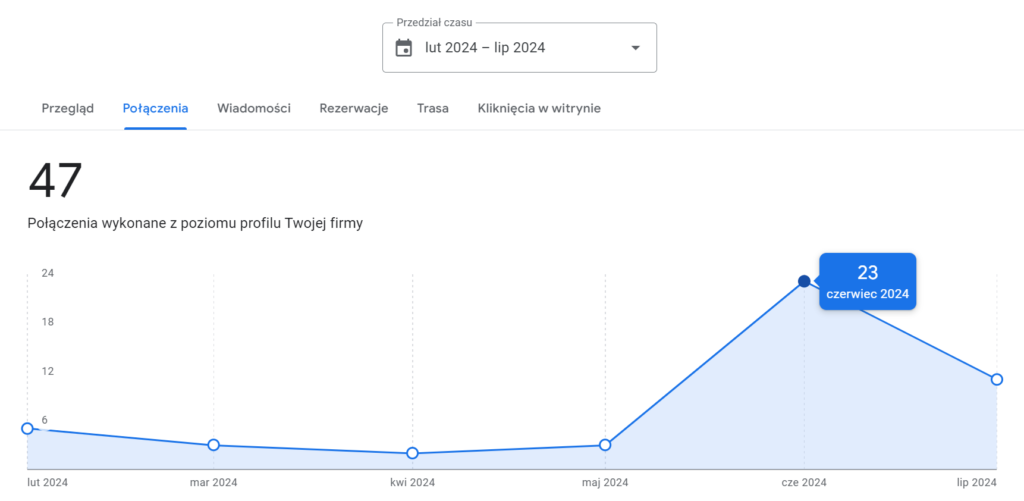Screen dimensions: 1024x501
Task: Select the Połączenia tab
Action: point(155,109)
